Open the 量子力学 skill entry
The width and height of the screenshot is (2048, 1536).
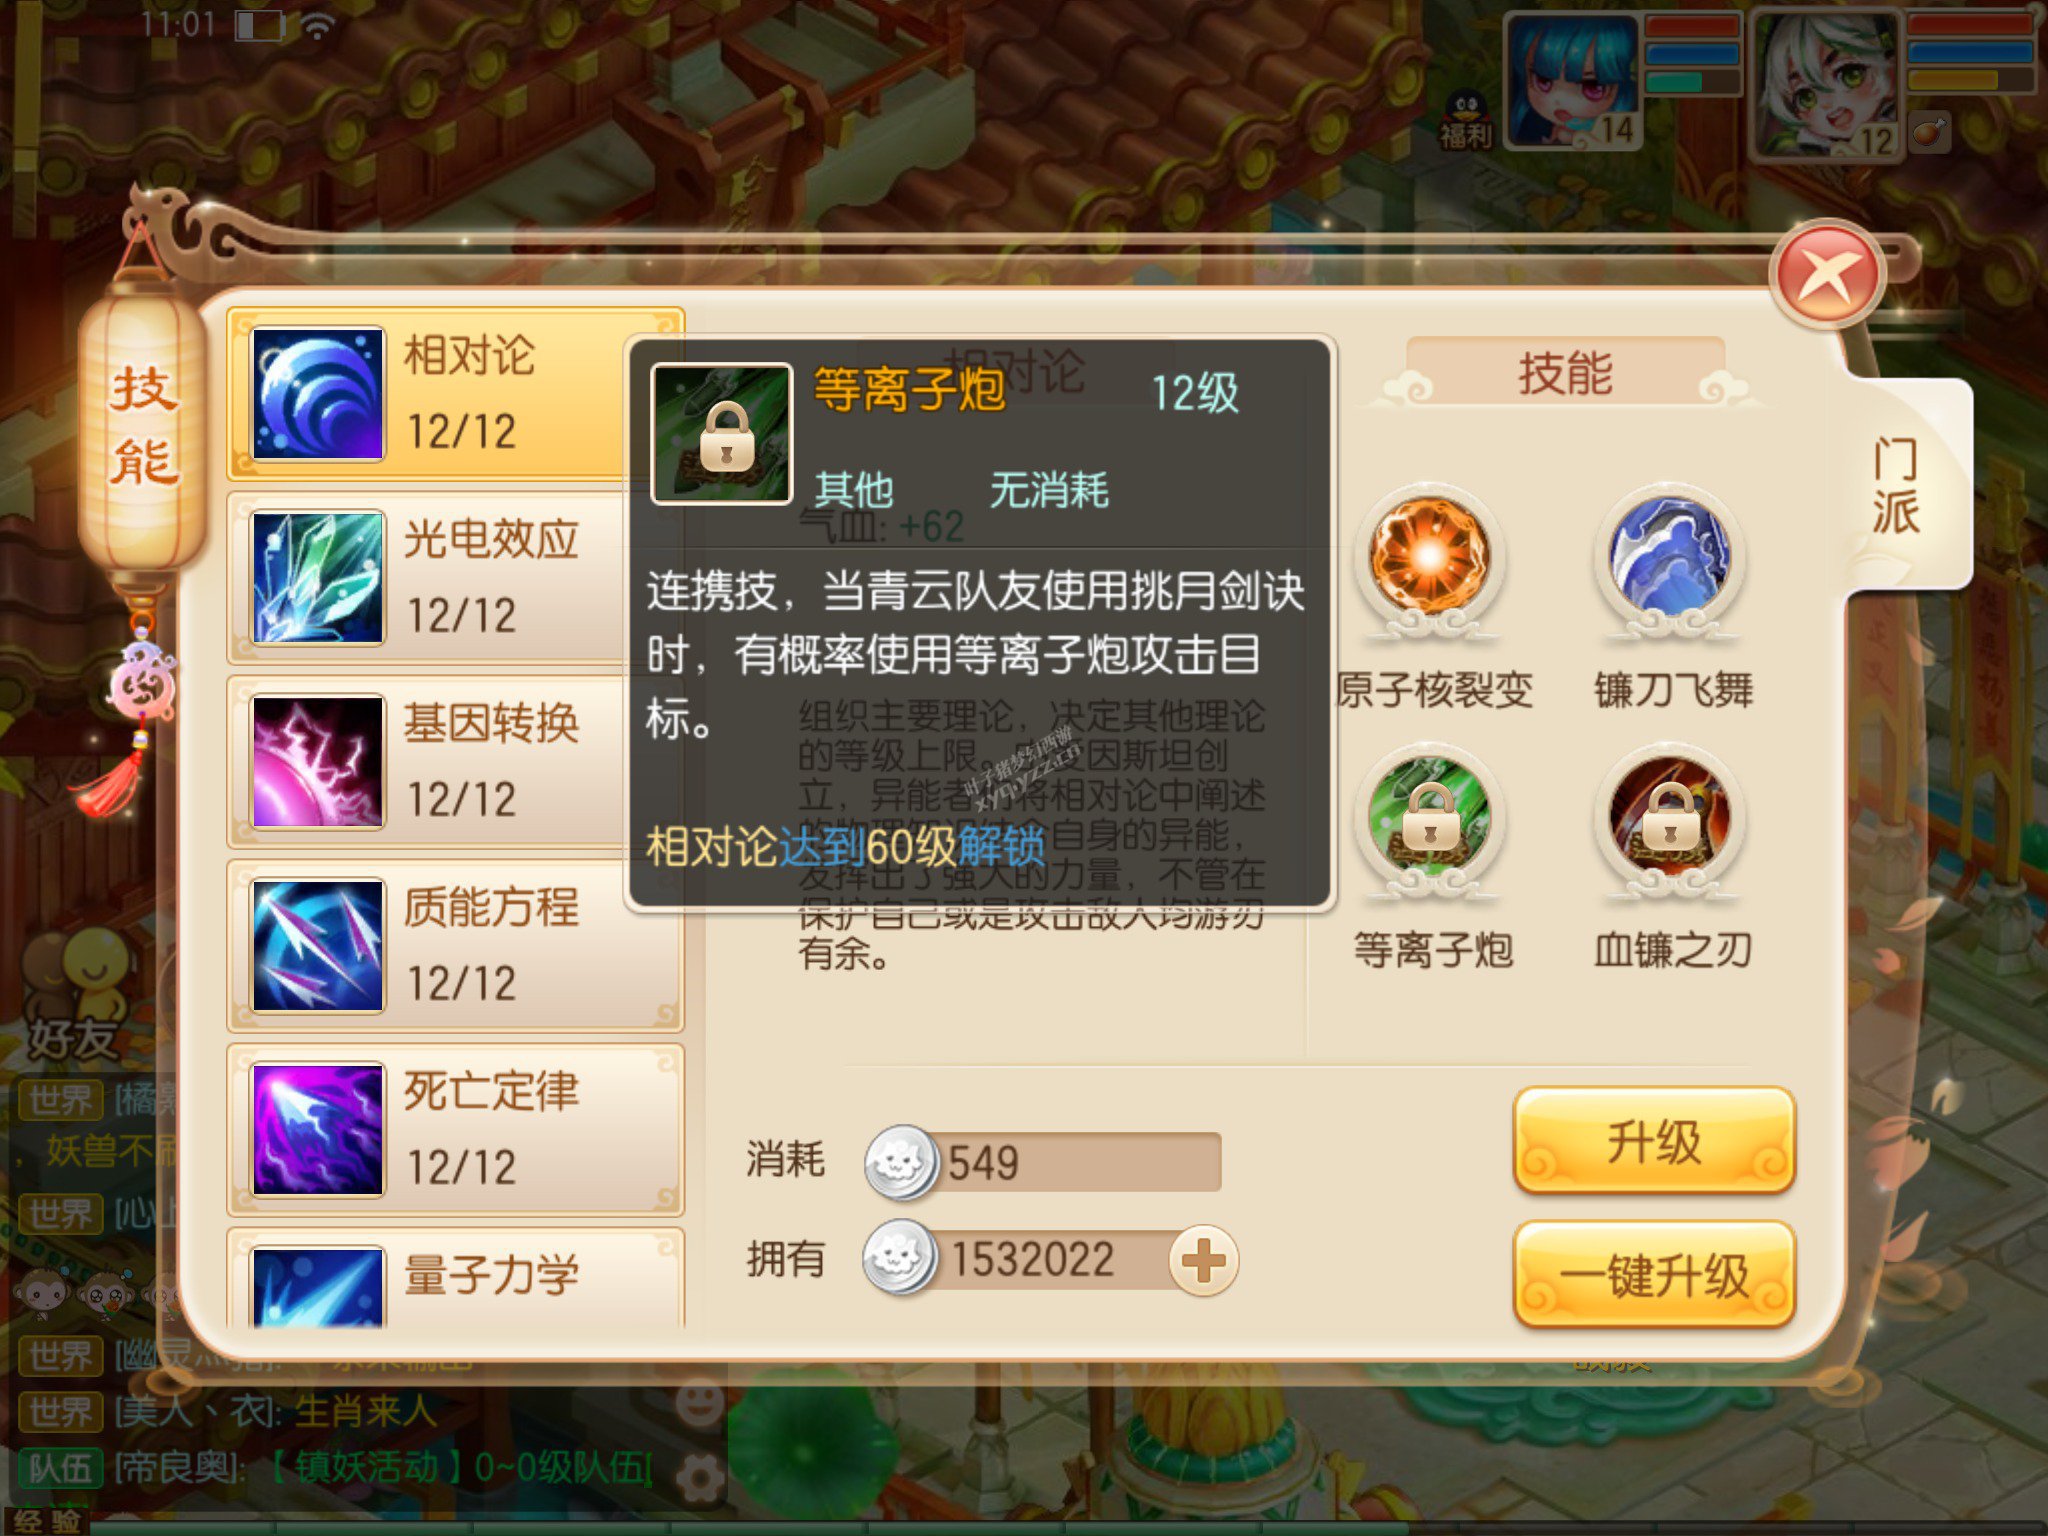coord(455,1280)
